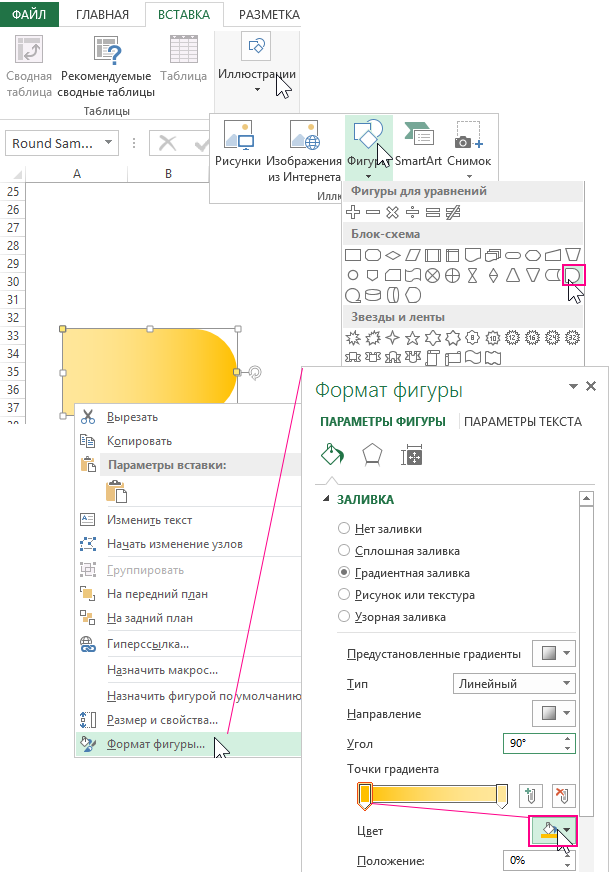Click the Угол 90° input field

coord(532,744)
